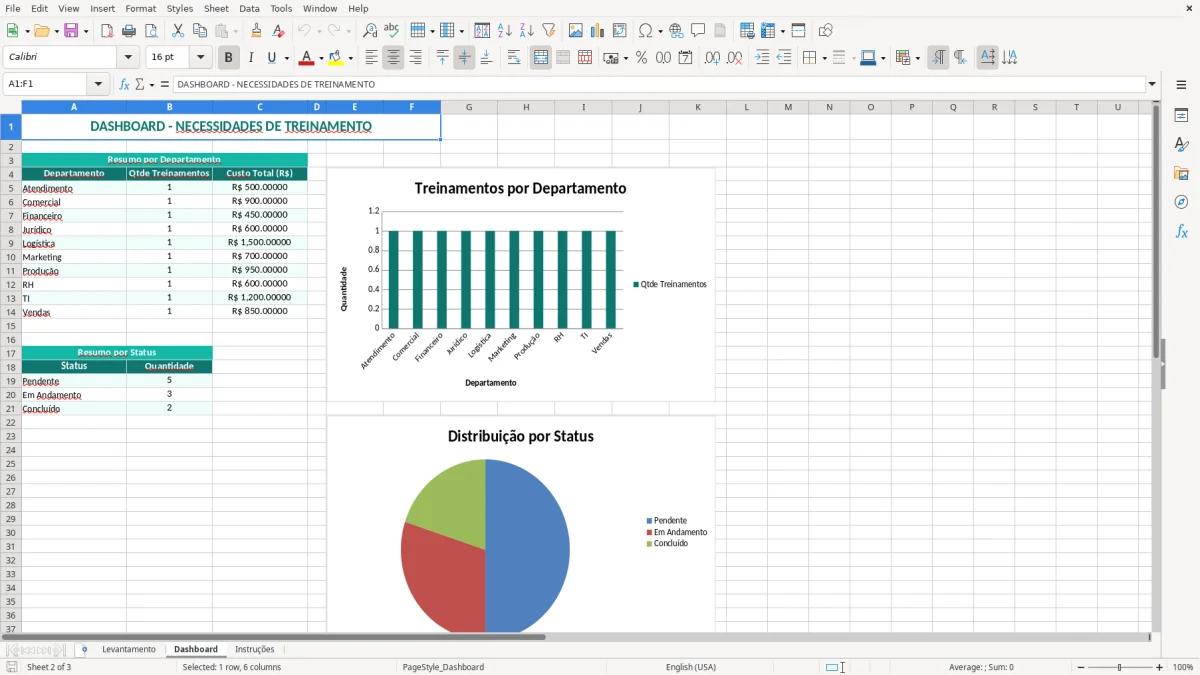1200x675 pixels.
Task: Click the Save document icon
Action: 71,31
